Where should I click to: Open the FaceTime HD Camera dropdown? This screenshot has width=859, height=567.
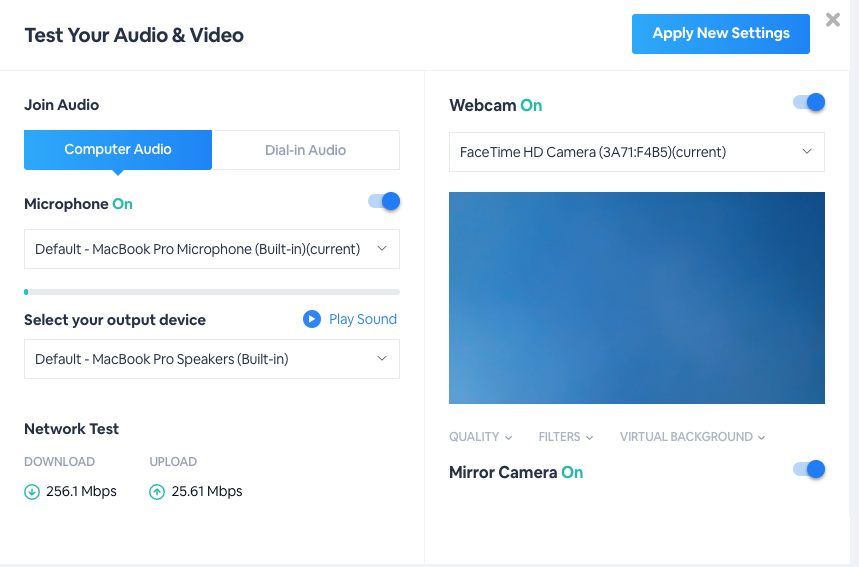pos(637,152)
